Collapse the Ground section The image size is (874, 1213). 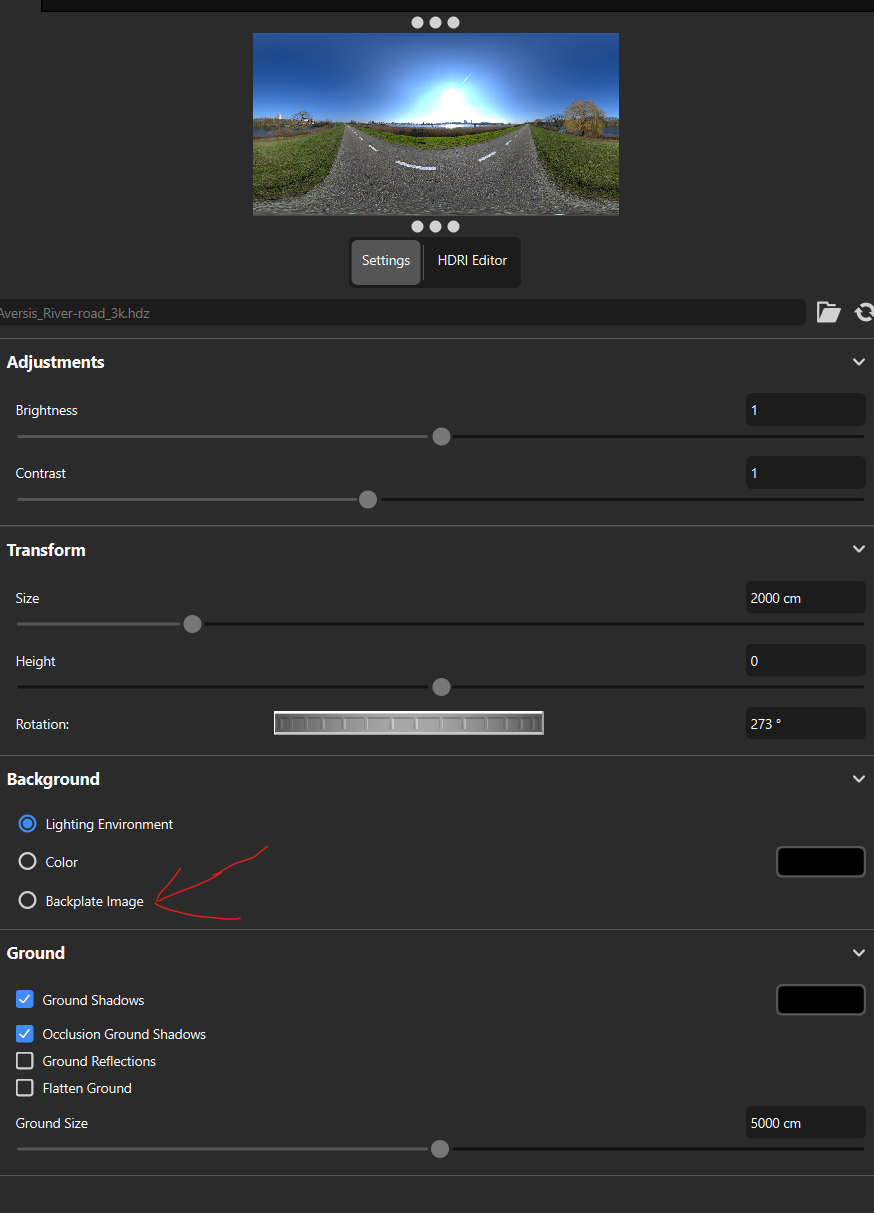(858, 953)
